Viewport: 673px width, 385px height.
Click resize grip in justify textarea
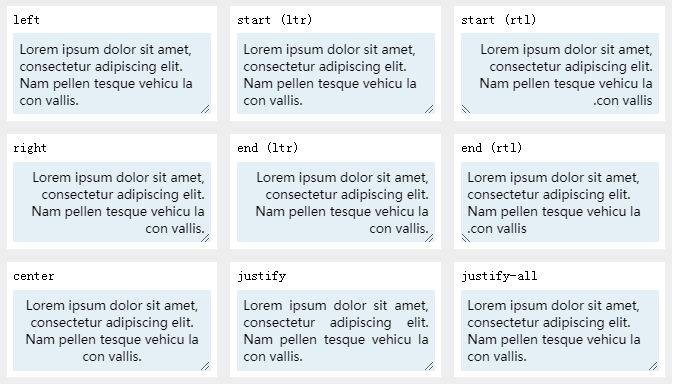(429, 366)
